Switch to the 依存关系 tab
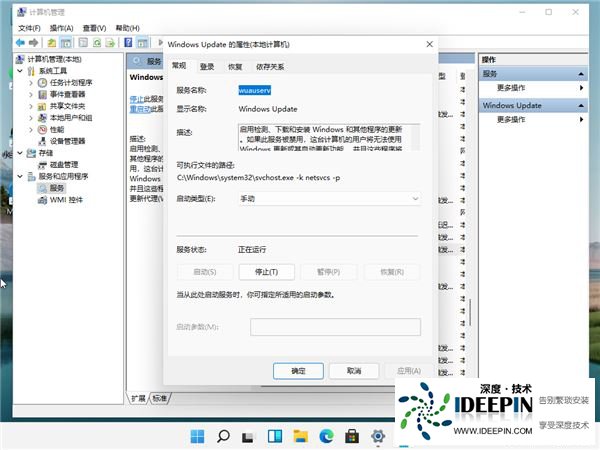Image resolution: width=600 pixels, height=450 pixels. [270, 67]
